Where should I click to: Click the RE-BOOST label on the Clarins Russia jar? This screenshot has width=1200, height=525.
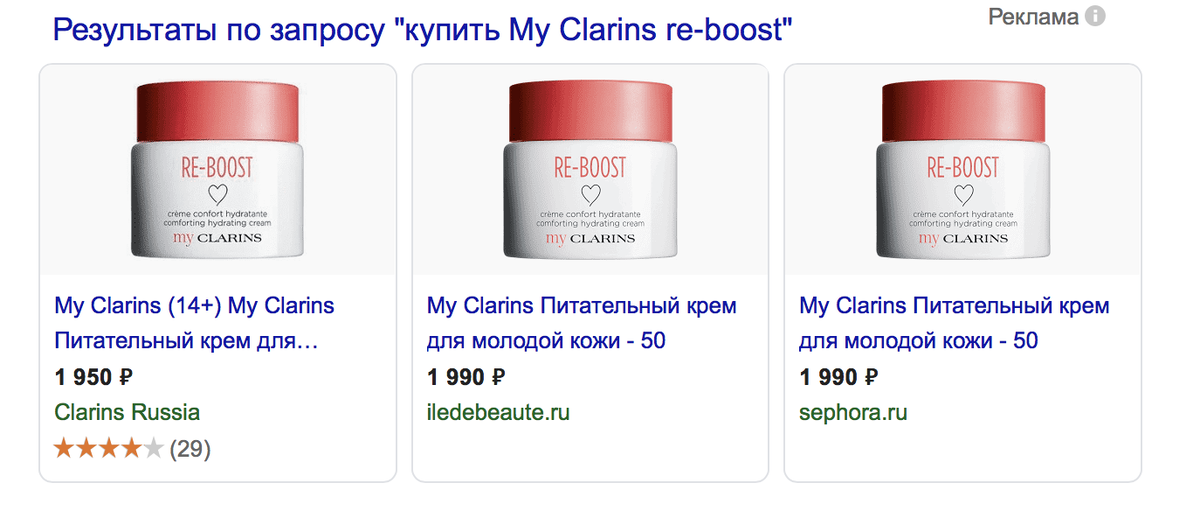pos(216,166)
